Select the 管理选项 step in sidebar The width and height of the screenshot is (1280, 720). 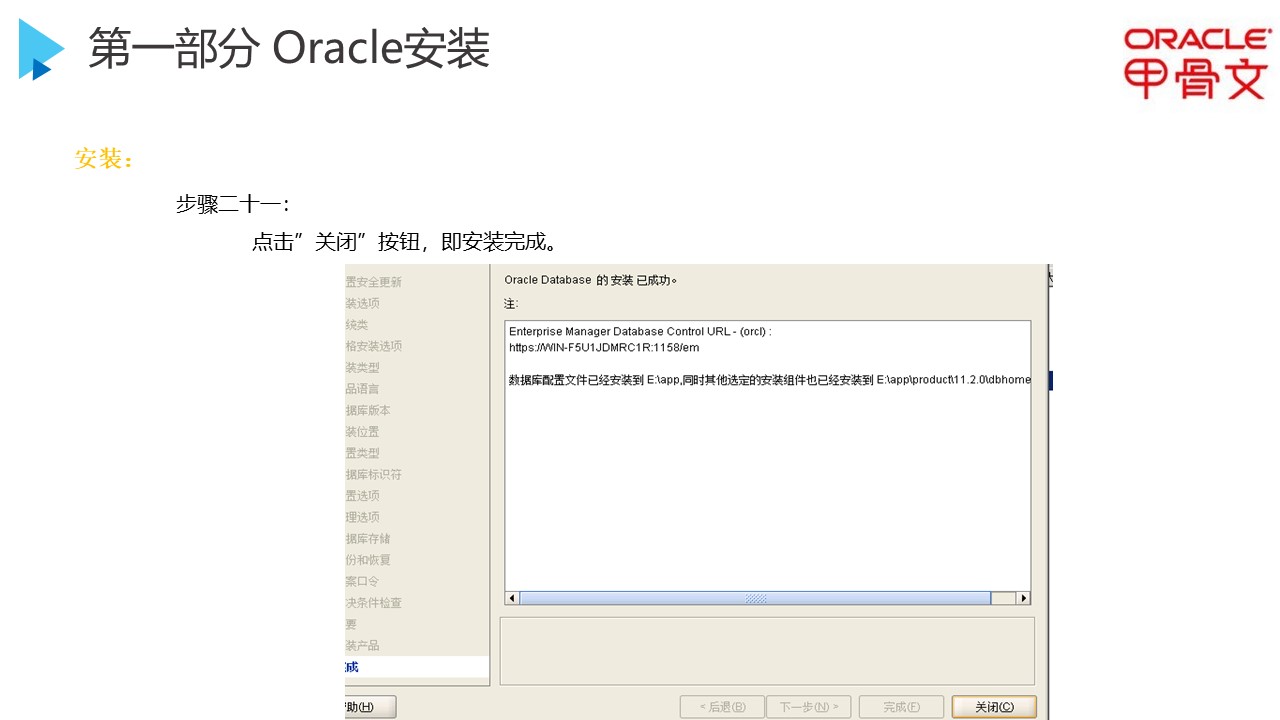pos(362,517)
